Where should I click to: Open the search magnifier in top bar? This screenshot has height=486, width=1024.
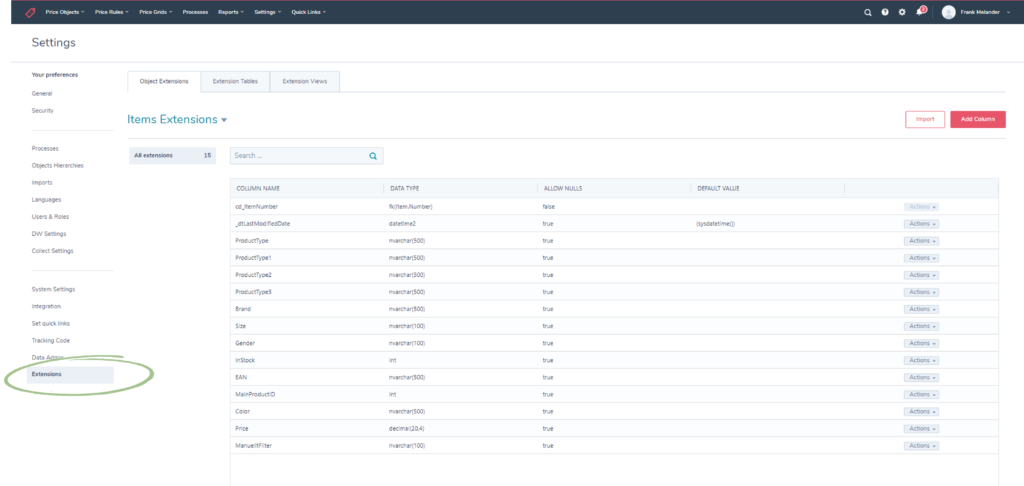click(x=867, y=12)
